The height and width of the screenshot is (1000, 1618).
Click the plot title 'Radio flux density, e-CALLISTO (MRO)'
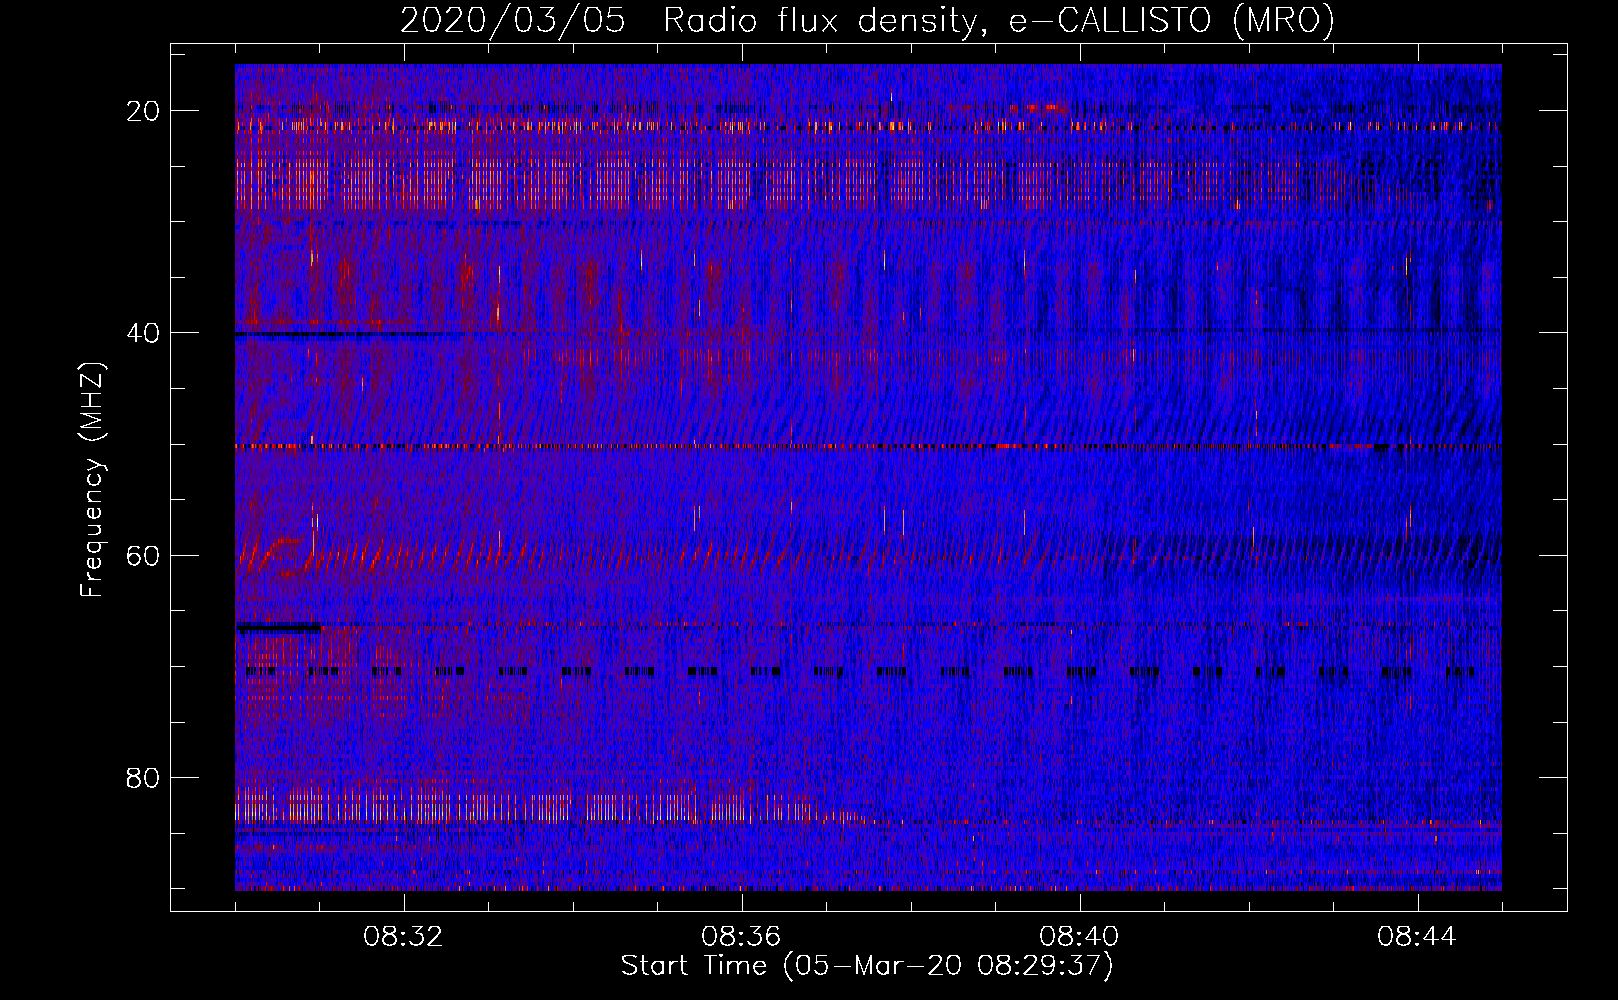(x=998, y=21)
